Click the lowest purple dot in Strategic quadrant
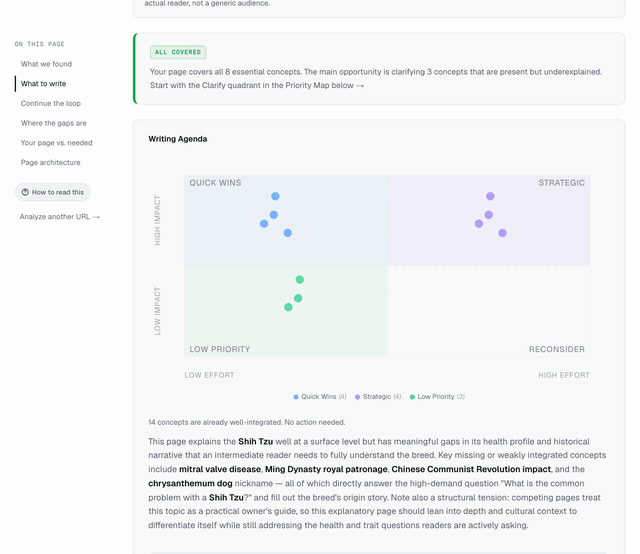This screenshot has width=640, height=554. (x=502, y=233)
